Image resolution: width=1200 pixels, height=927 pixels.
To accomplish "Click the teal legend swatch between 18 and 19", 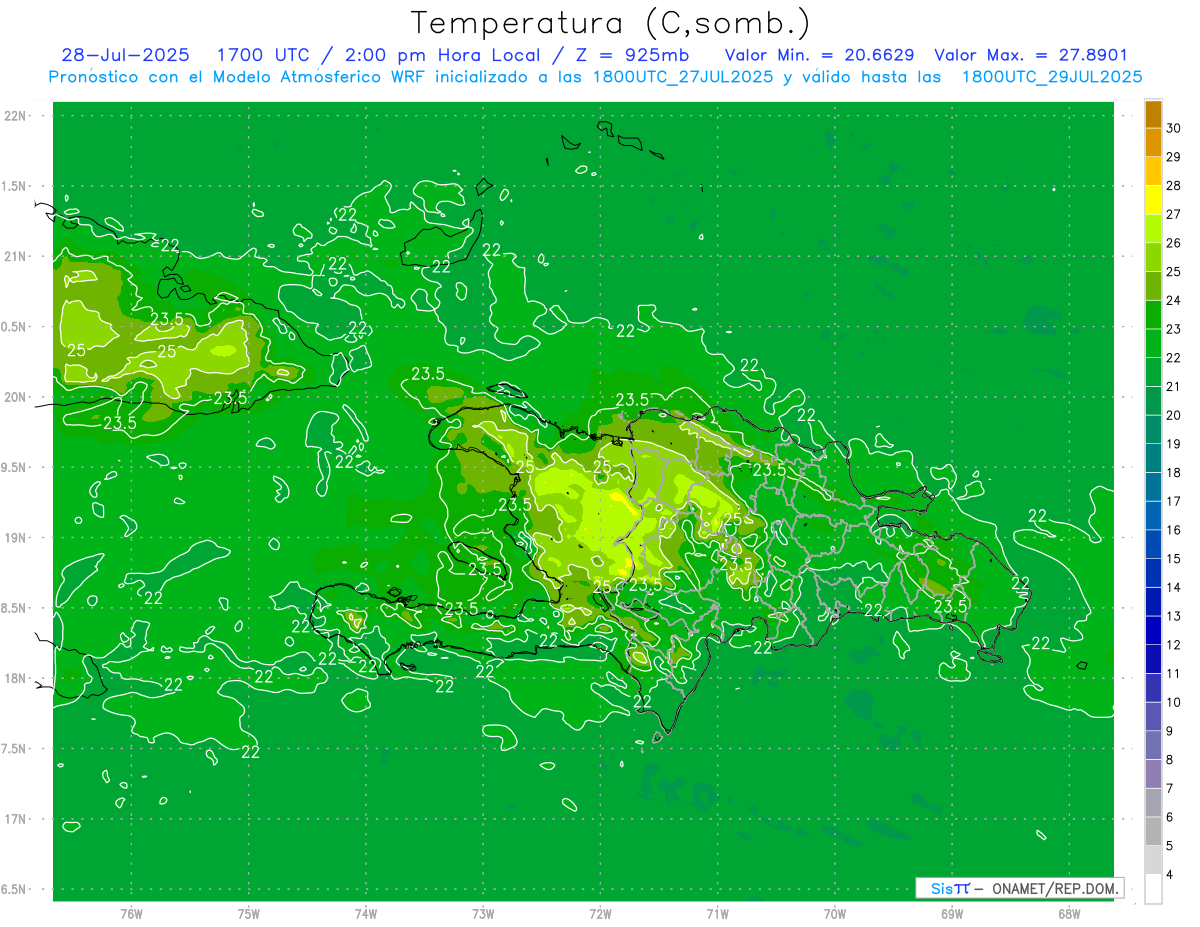I will [1153, 458].
